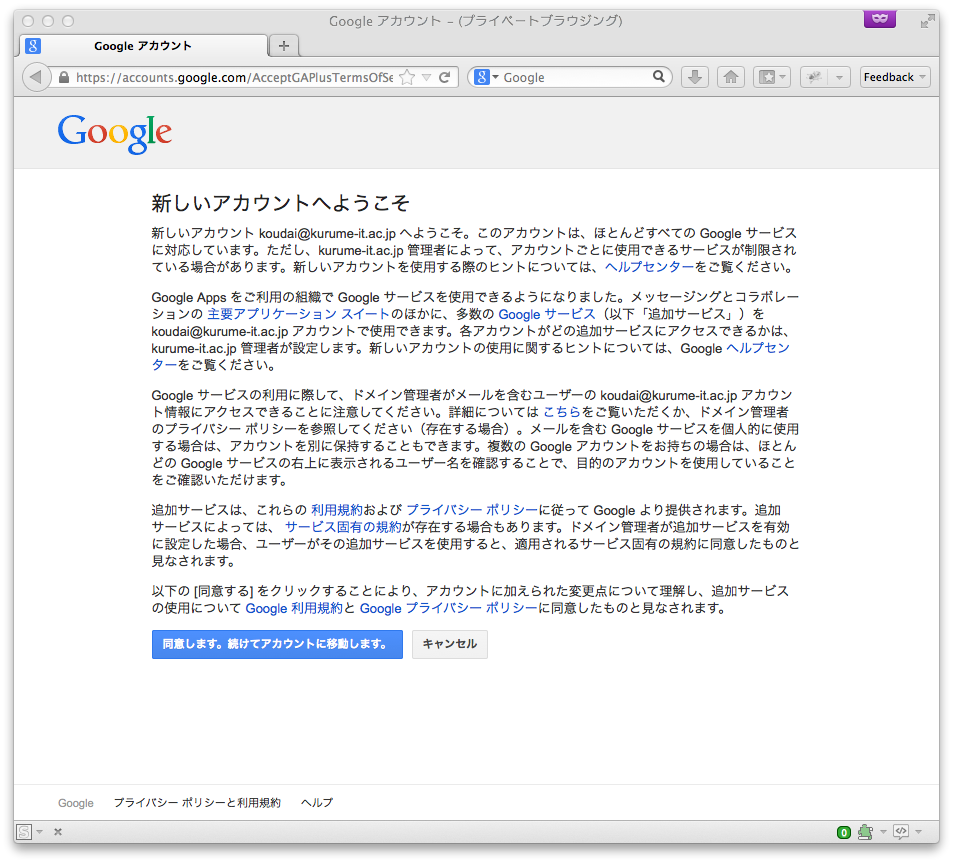Click the private browsing mask icon

(879, 19)
